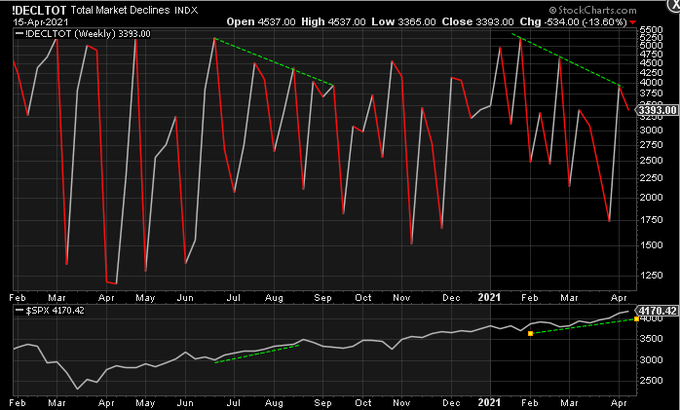
Task: Click the 2250 price axis label
Action: 651,178
